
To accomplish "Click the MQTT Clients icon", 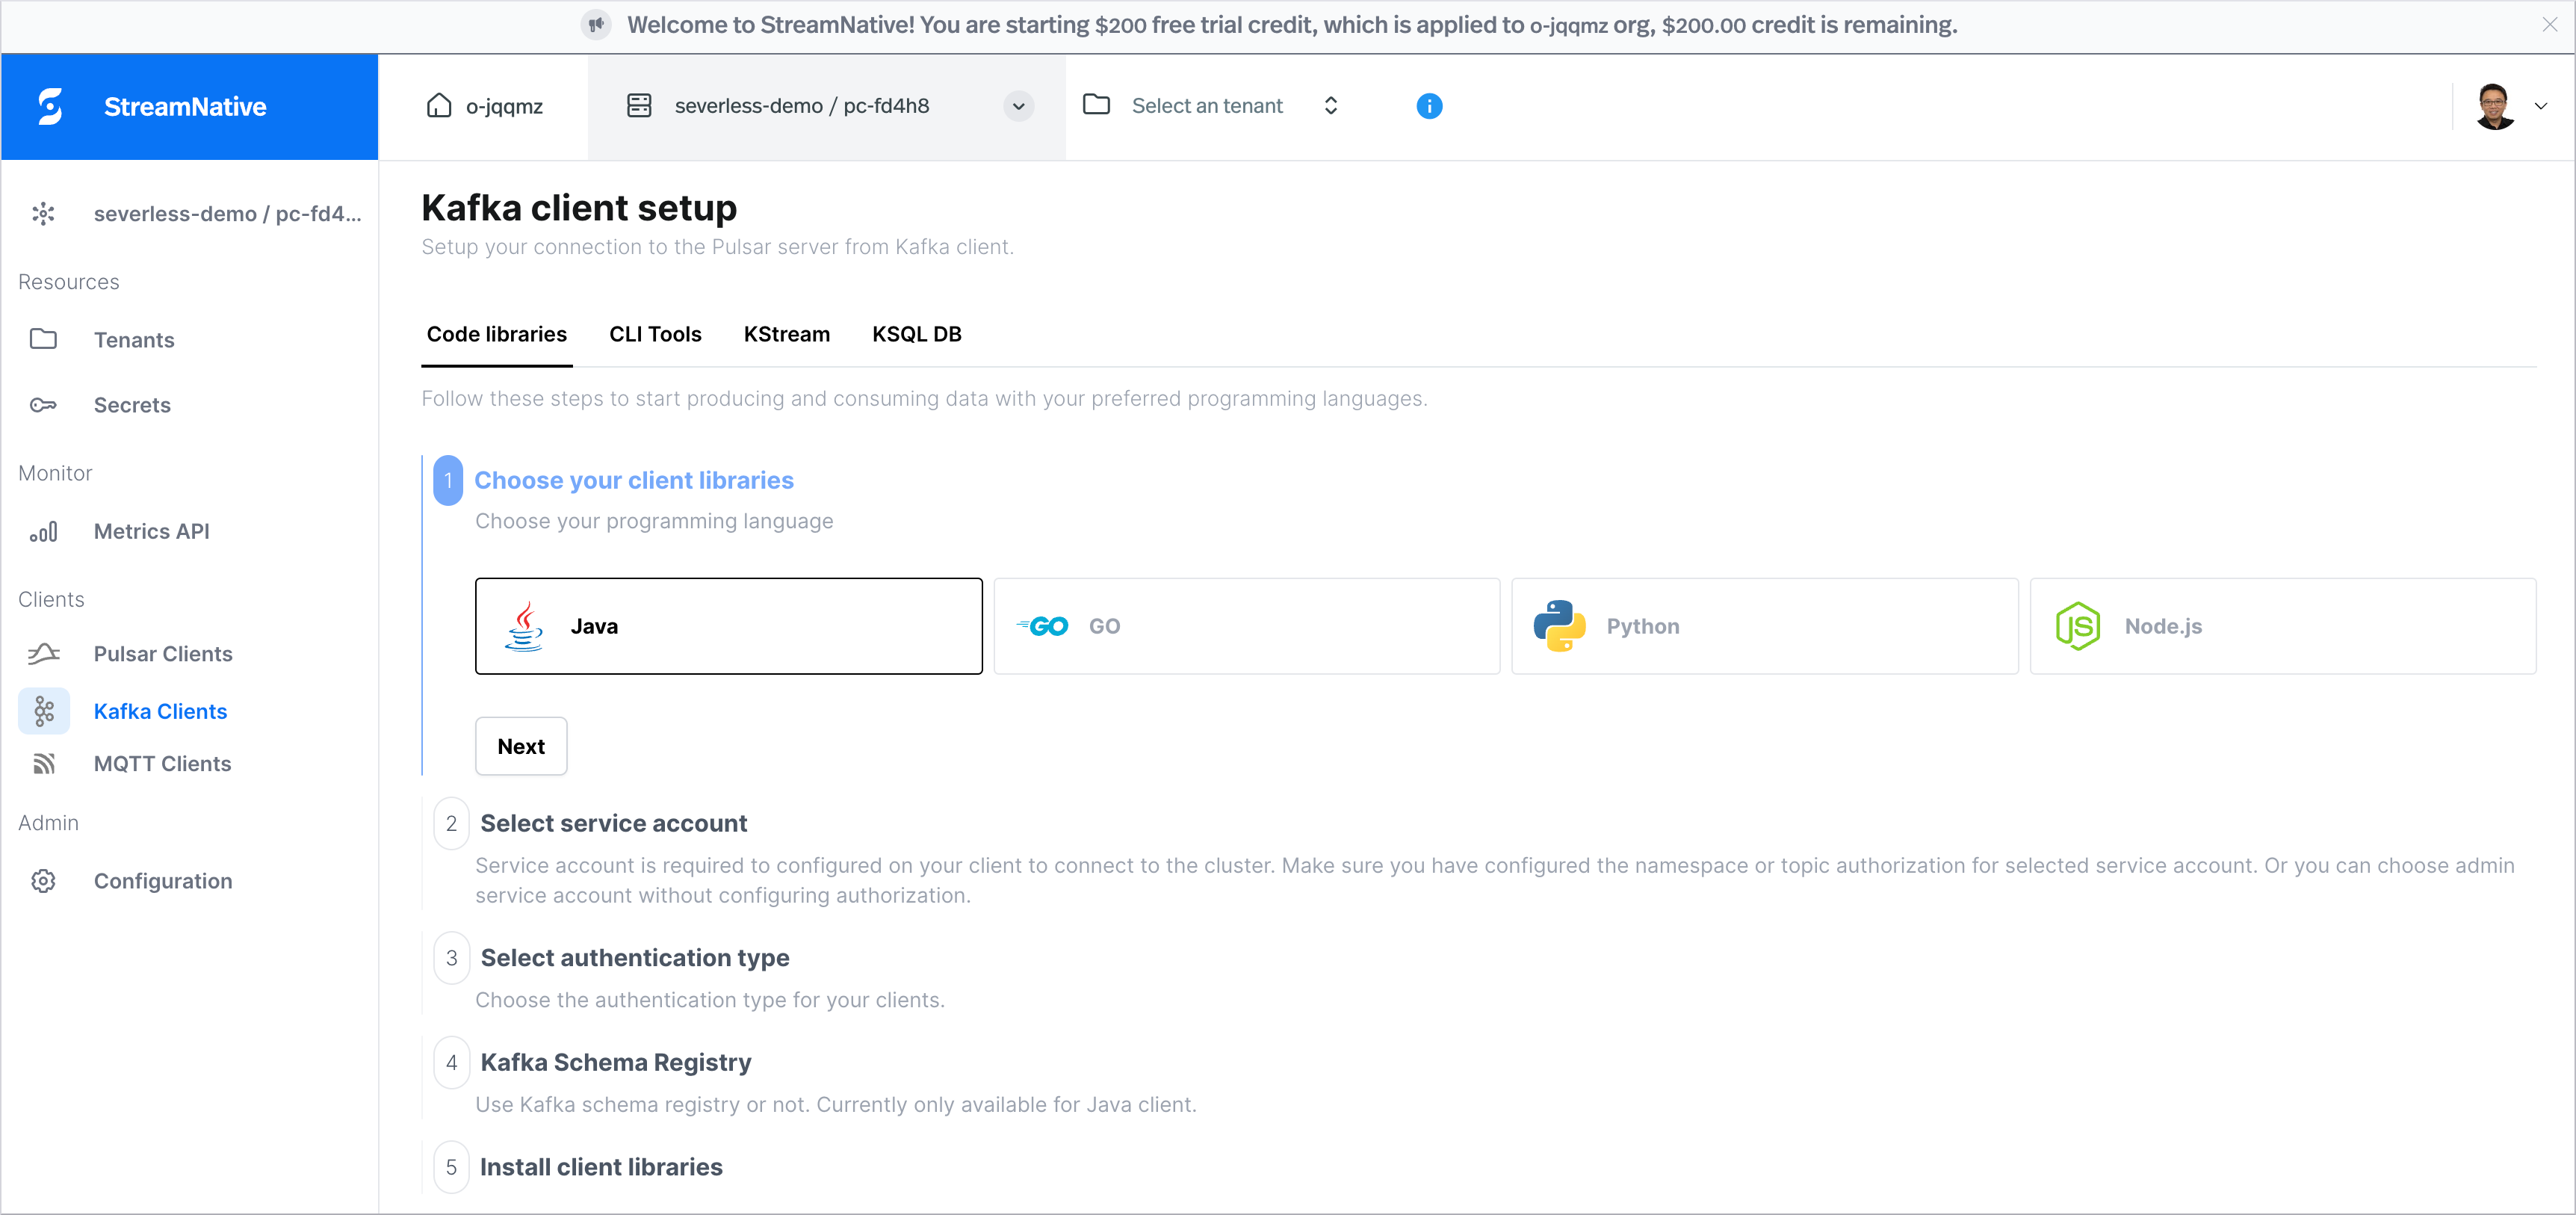I will (x=44, y=764).
